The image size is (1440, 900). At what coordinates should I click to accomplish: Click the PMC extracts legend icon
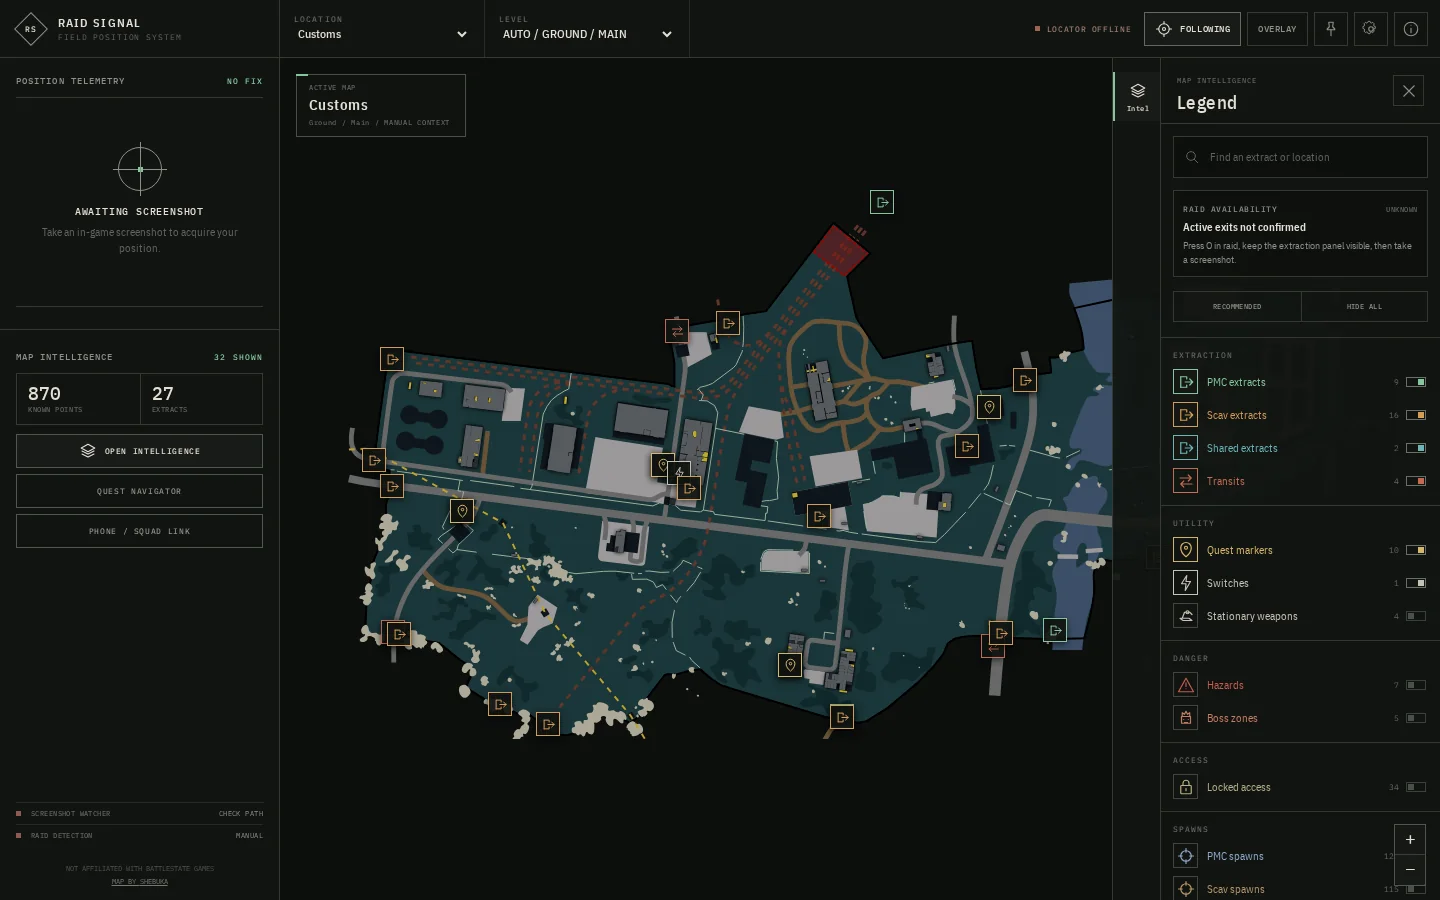coord(1185,382)
